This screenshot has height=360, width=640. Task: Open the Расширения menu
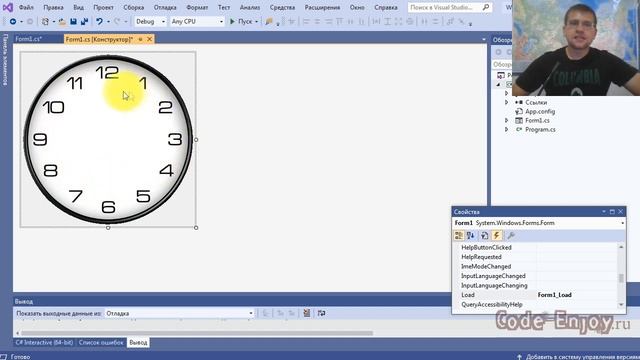coord(322,7)
